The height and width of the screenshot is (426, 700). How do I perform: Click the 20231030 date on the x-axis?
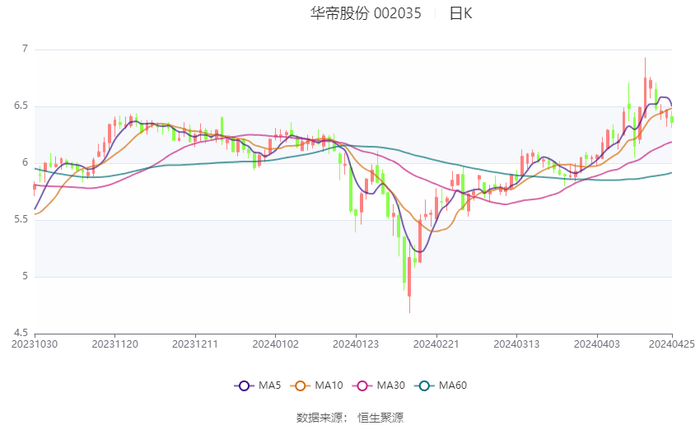point(35,343)
